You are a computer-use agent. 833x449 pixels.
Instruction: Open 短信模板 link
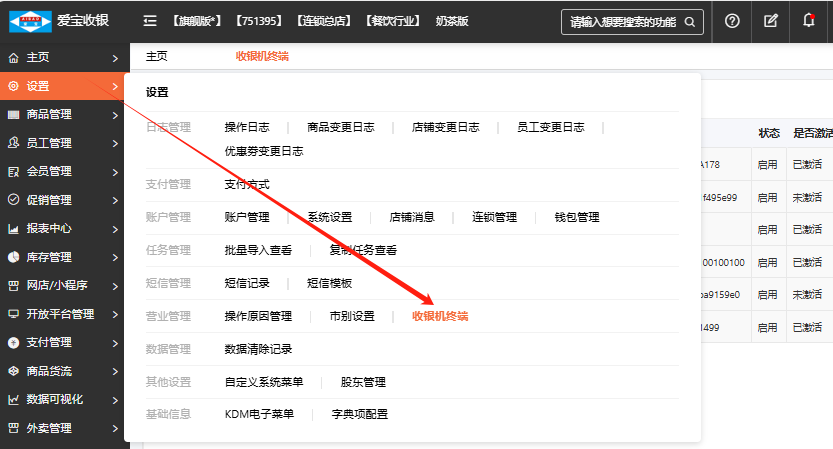[x=329, y=283]
